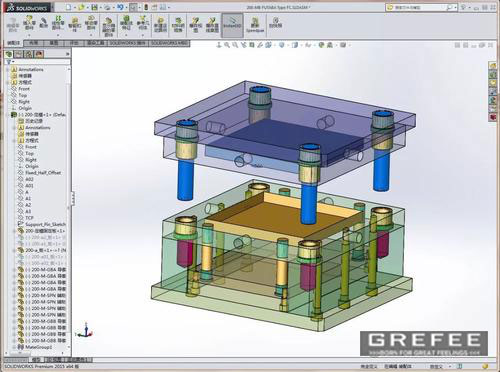Expand the top Annotations folder in the tree
The height and width of the screenshot is (372, 500).
[x=8, y=69]
